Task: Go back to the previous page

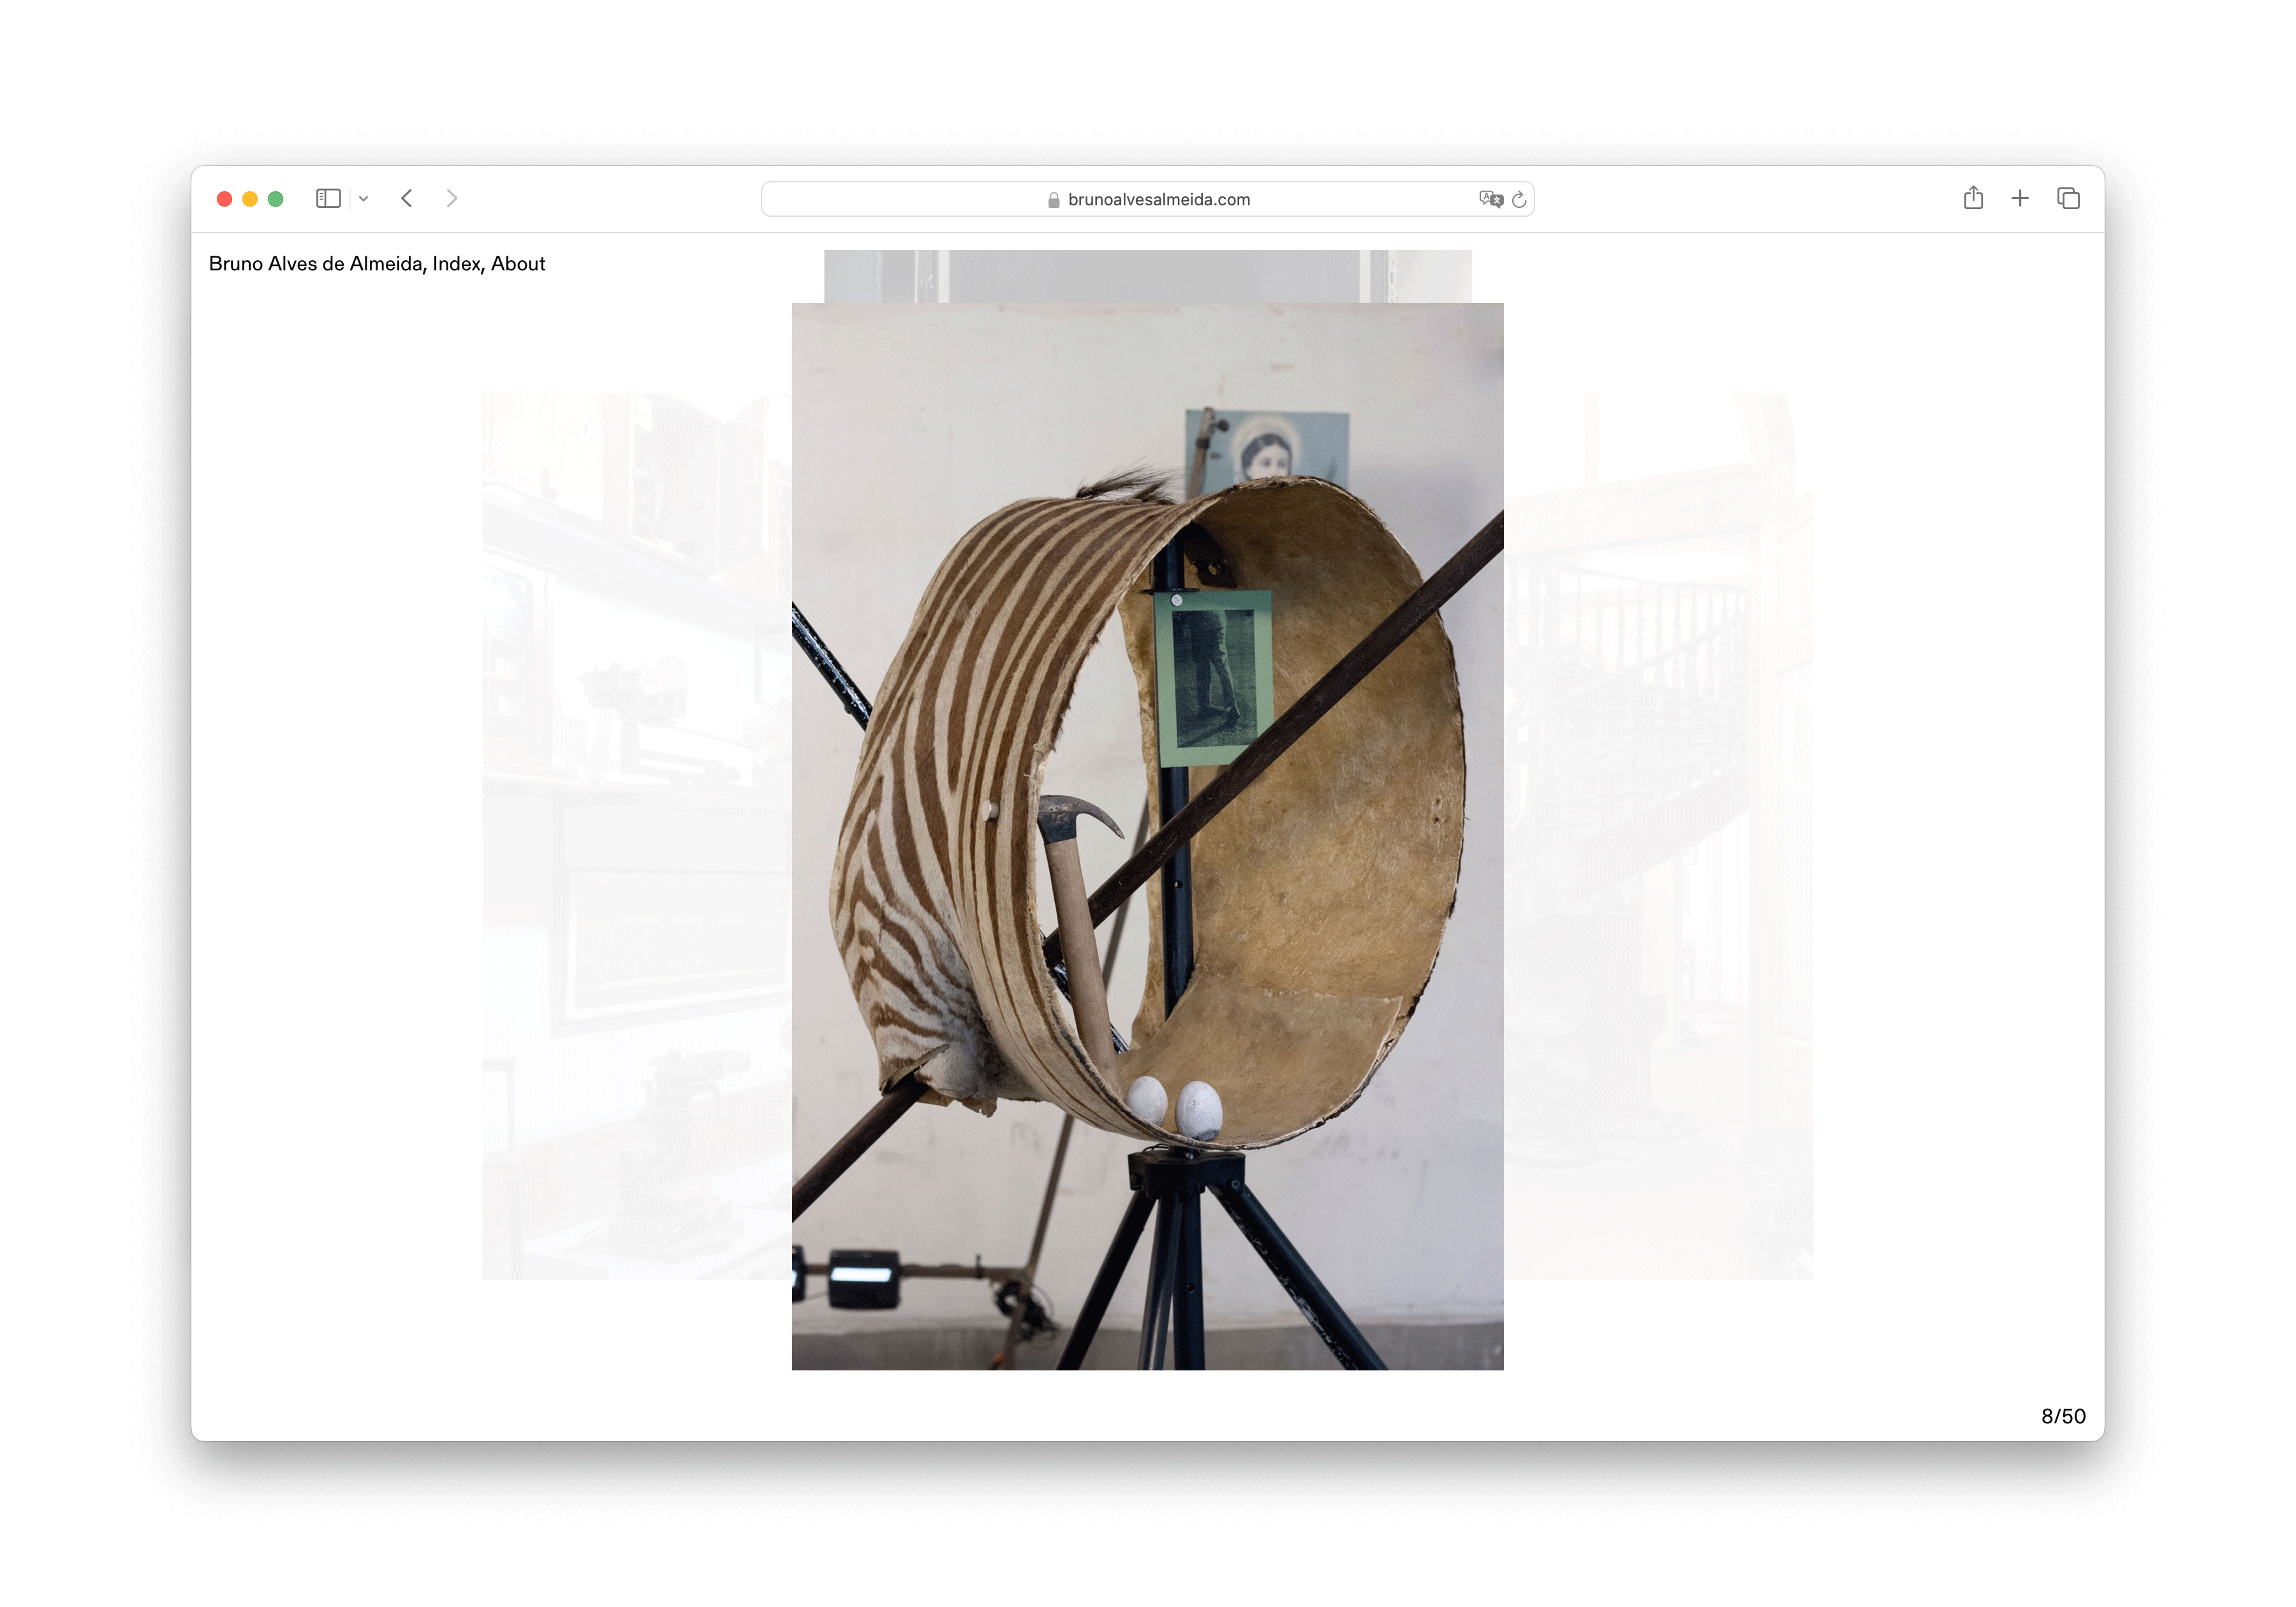Action: pyautogui.click(x=407, y=199)
